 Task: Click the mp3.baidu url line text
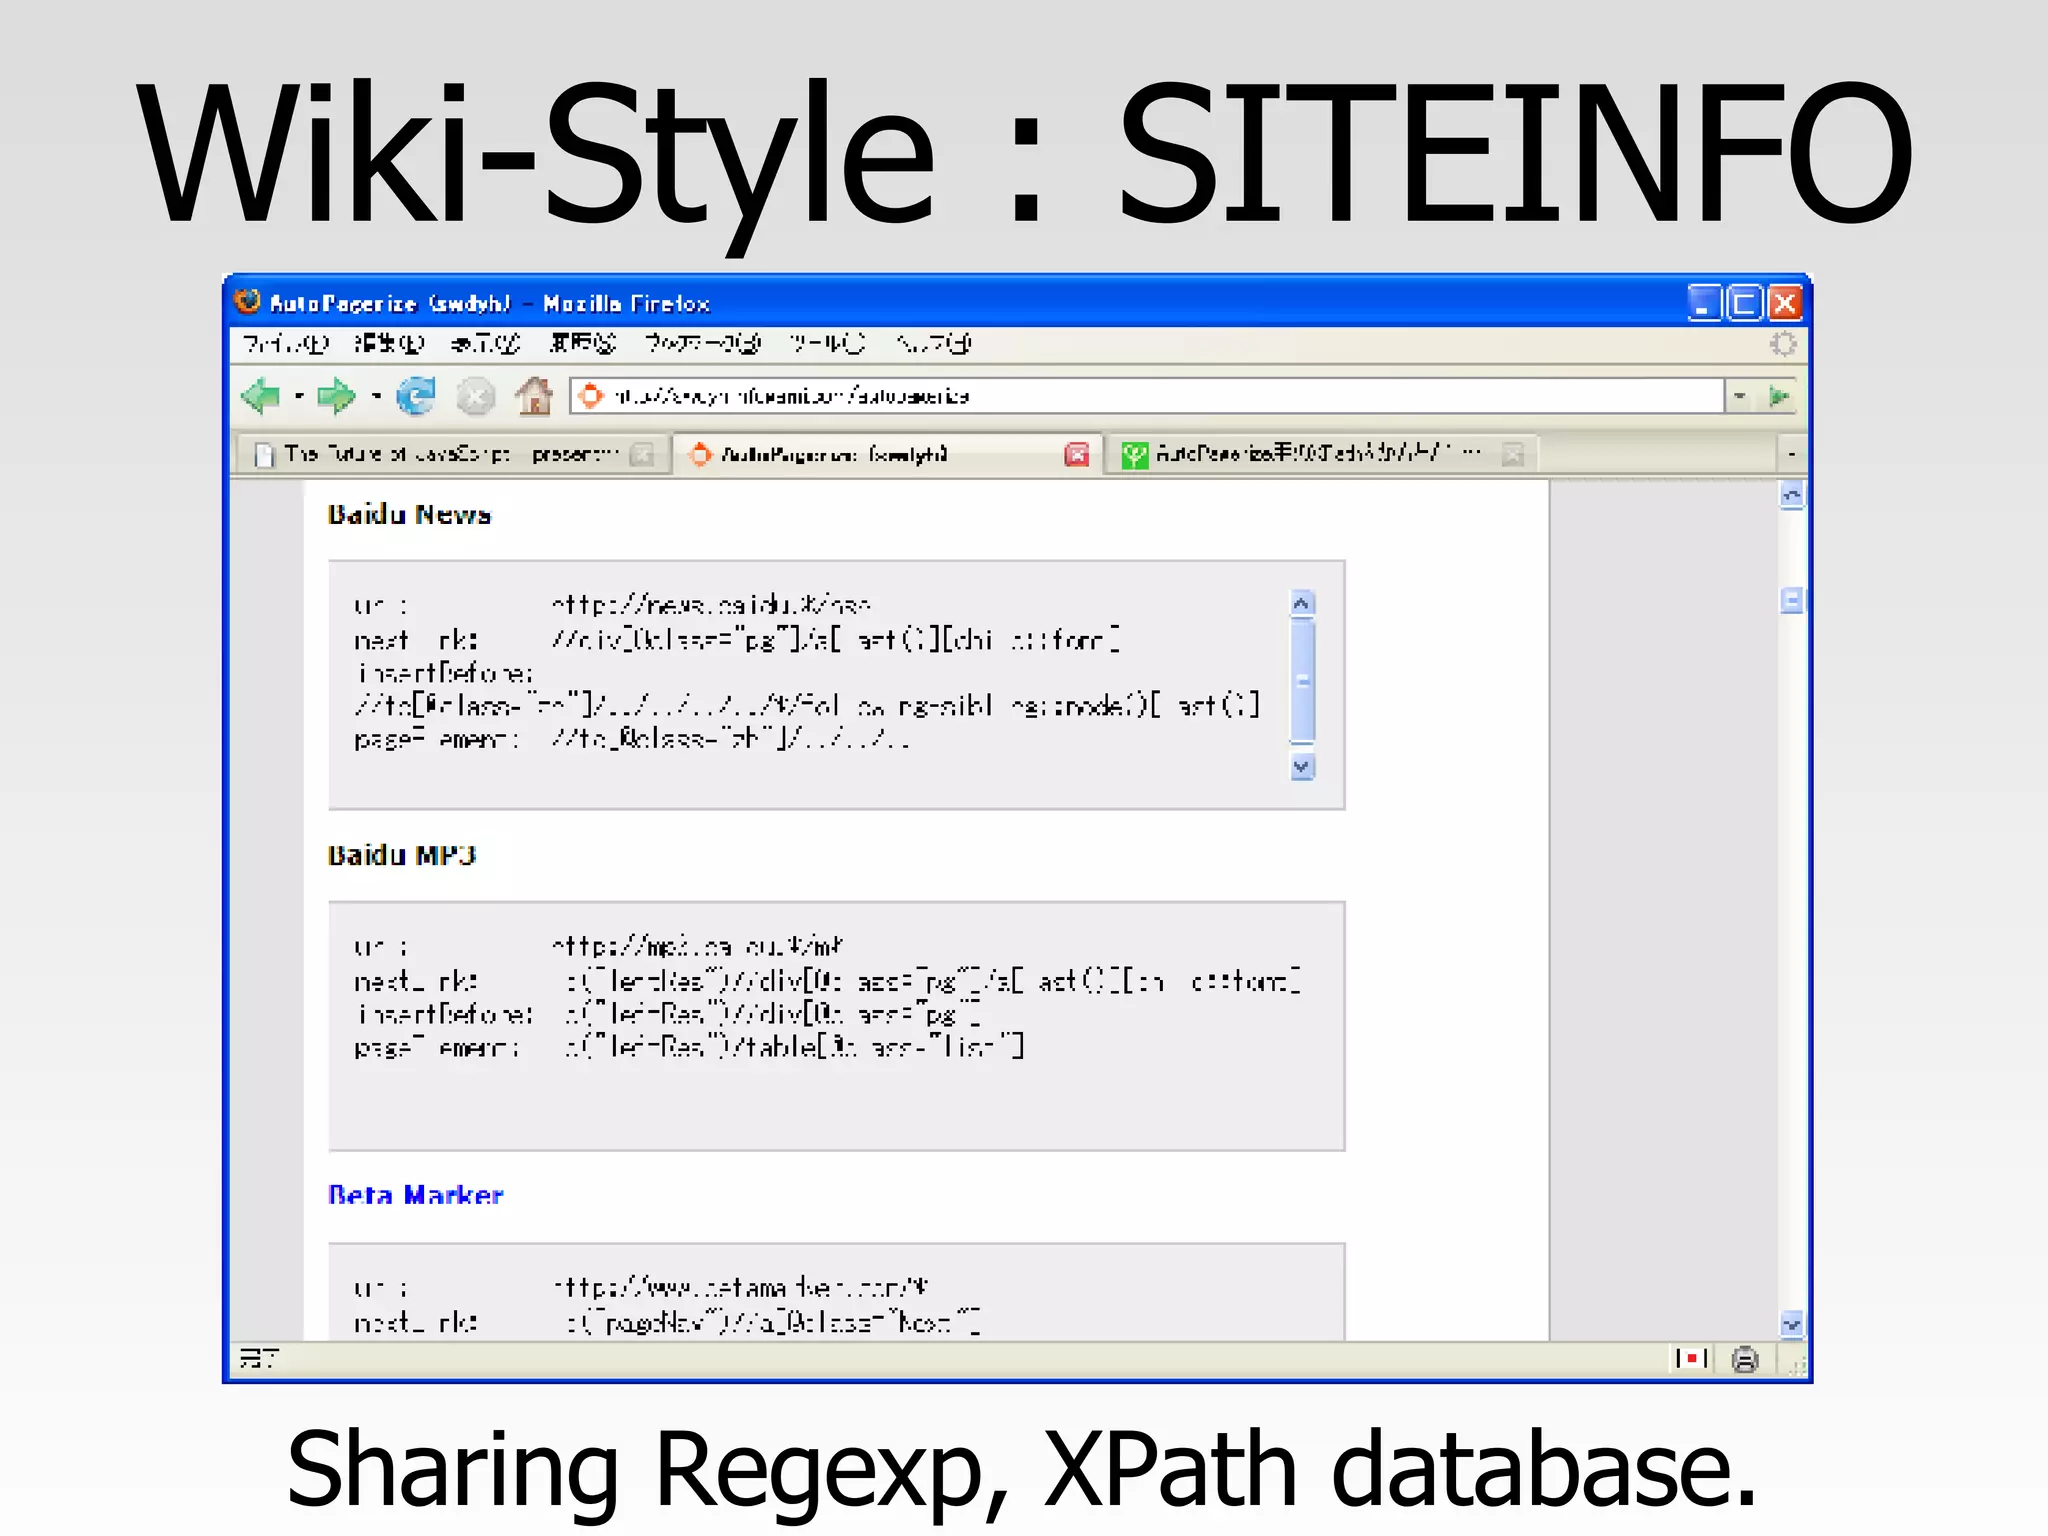(697, 946)
